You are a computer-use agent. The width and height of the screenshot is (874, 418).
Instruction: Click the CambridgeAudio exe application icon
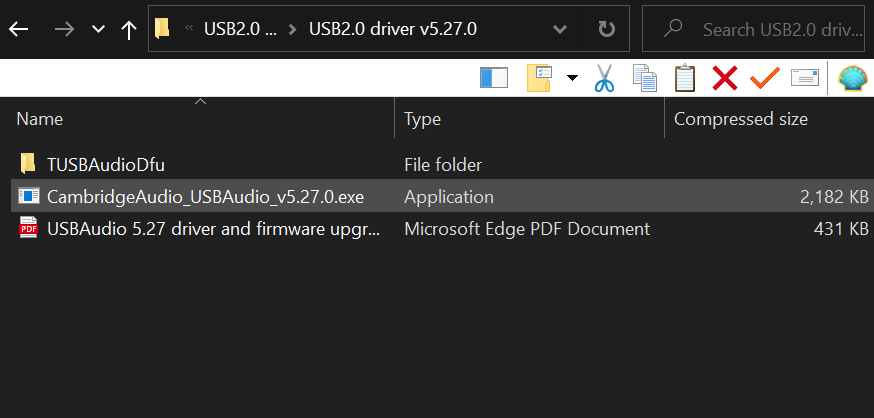pyautogui.click(x=28, y=196)
